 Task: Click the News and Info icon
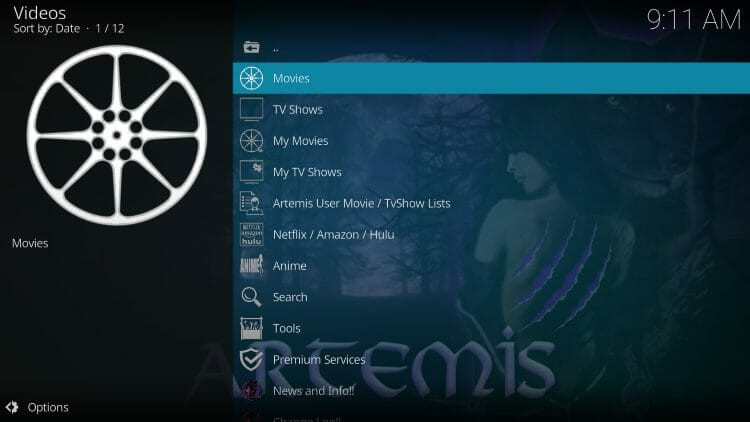251,391
